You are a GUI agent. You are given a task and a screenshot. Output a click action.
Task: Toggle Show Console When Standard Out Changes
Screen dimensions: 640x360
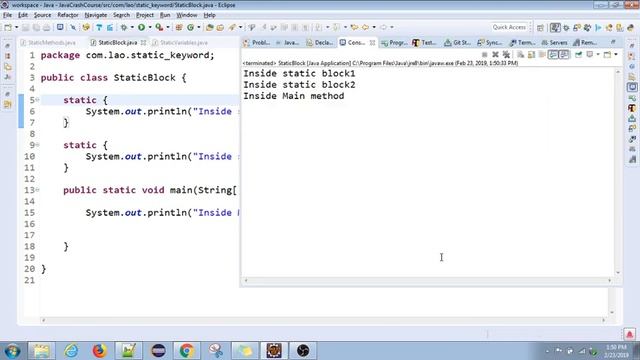coord(553,54)
